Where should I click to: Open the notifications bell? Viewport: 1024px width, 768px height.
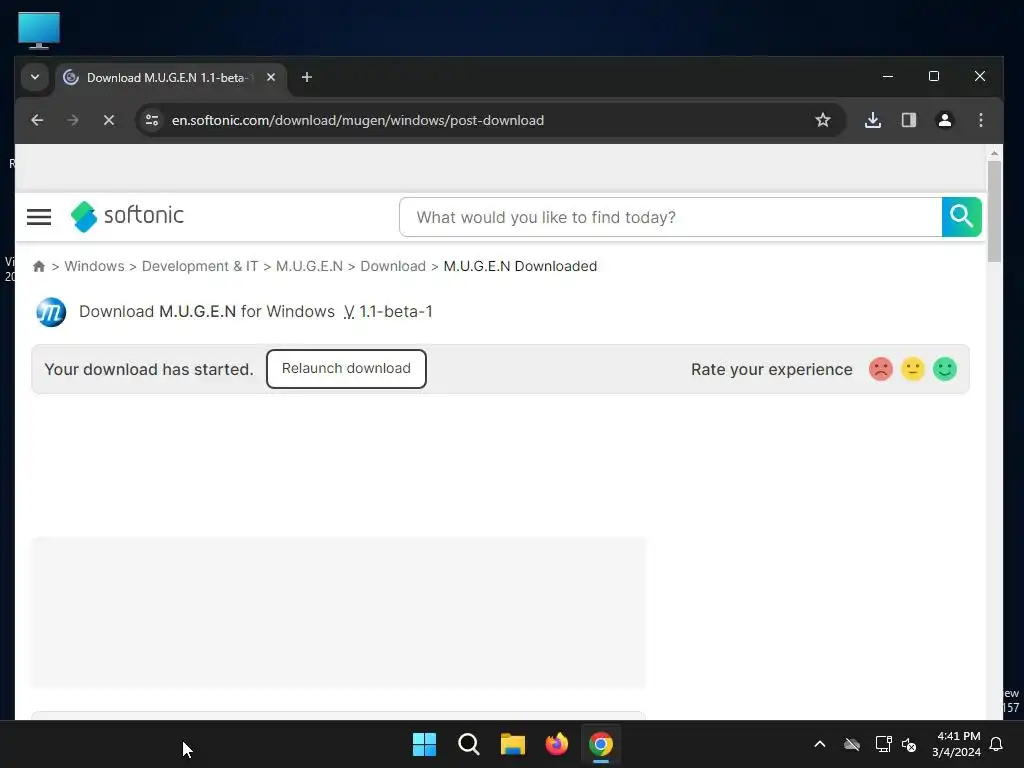997,744
